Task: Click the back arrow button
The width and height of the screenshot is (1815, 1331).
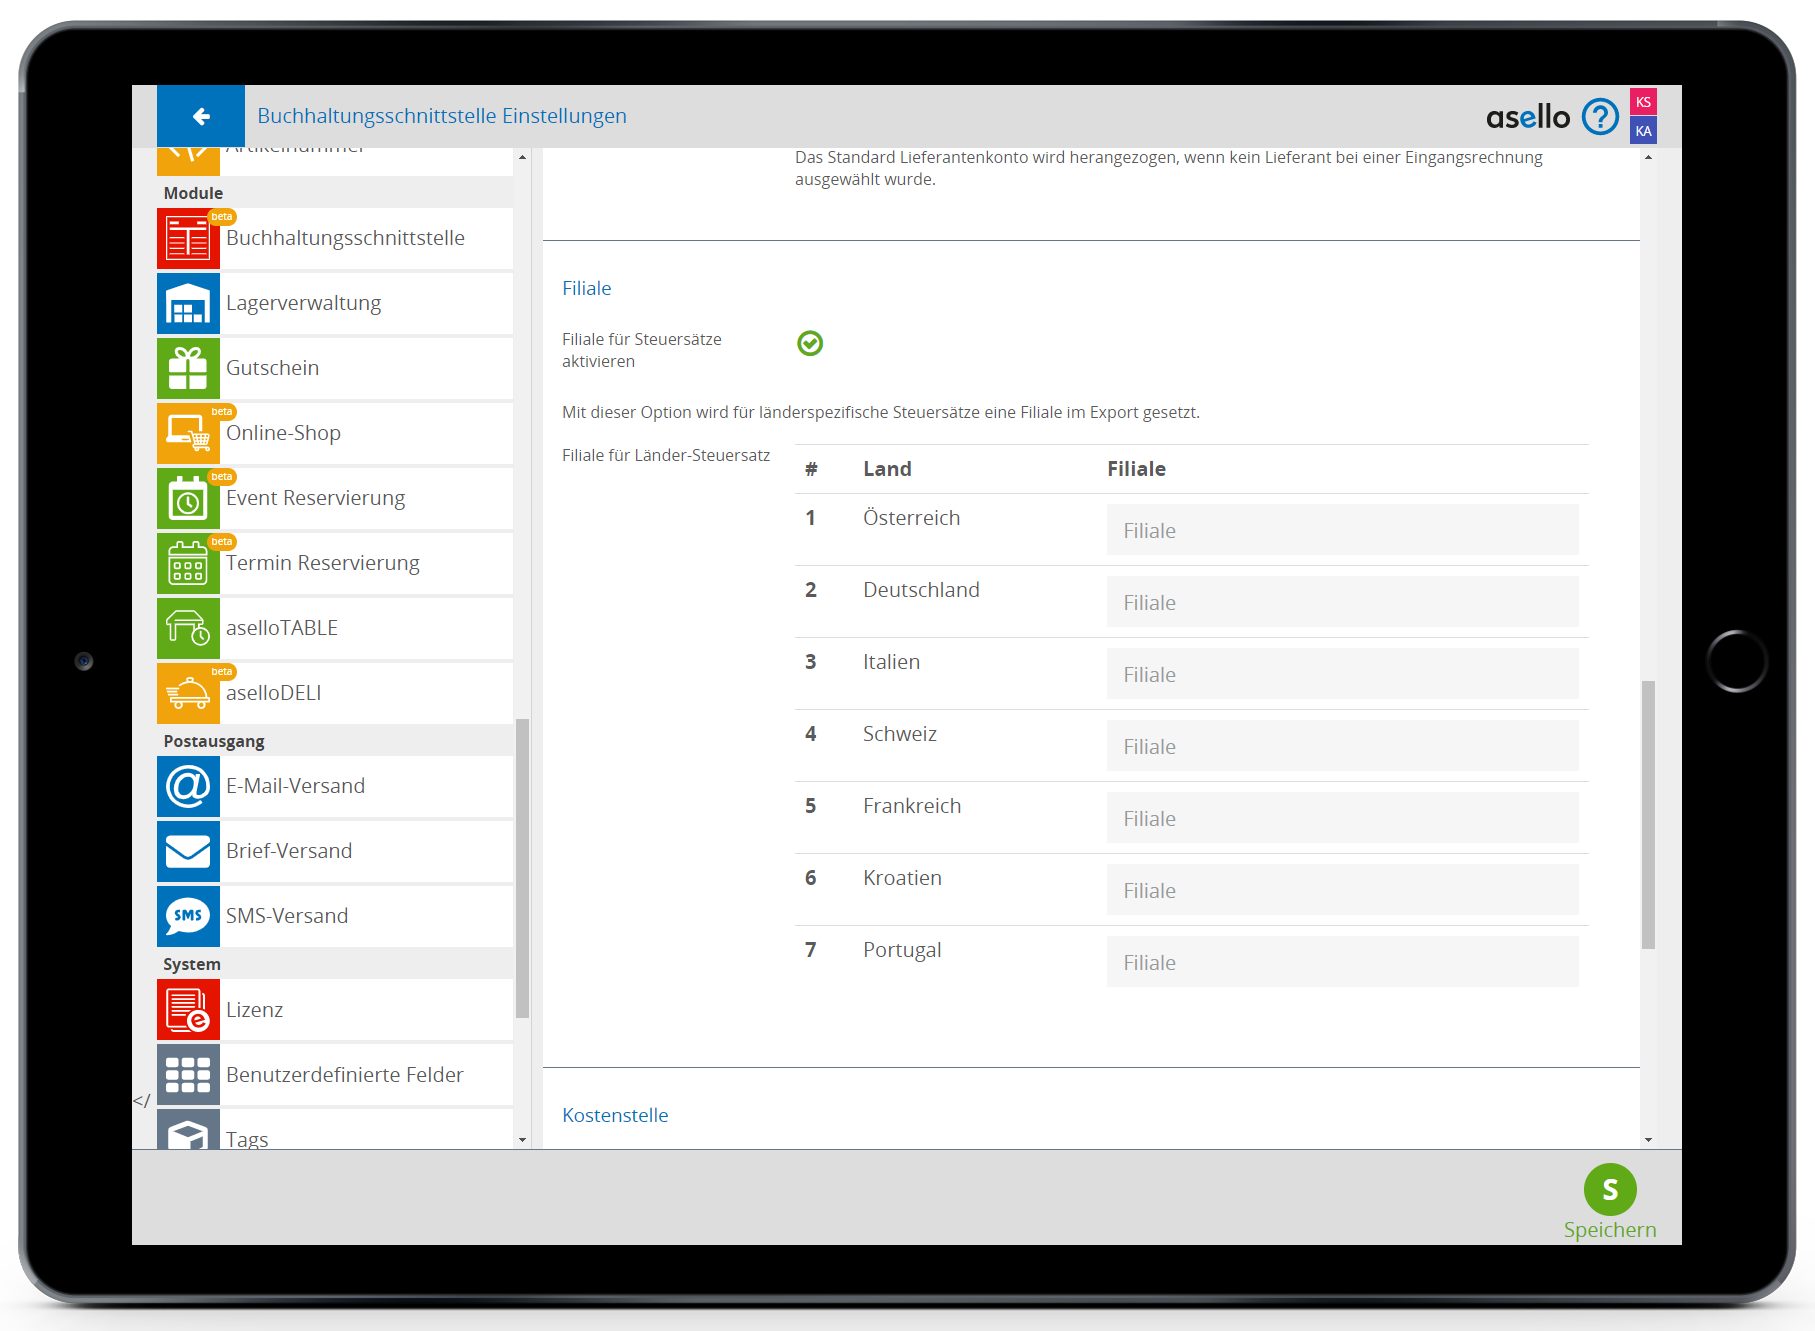Action: pos(201,117)
